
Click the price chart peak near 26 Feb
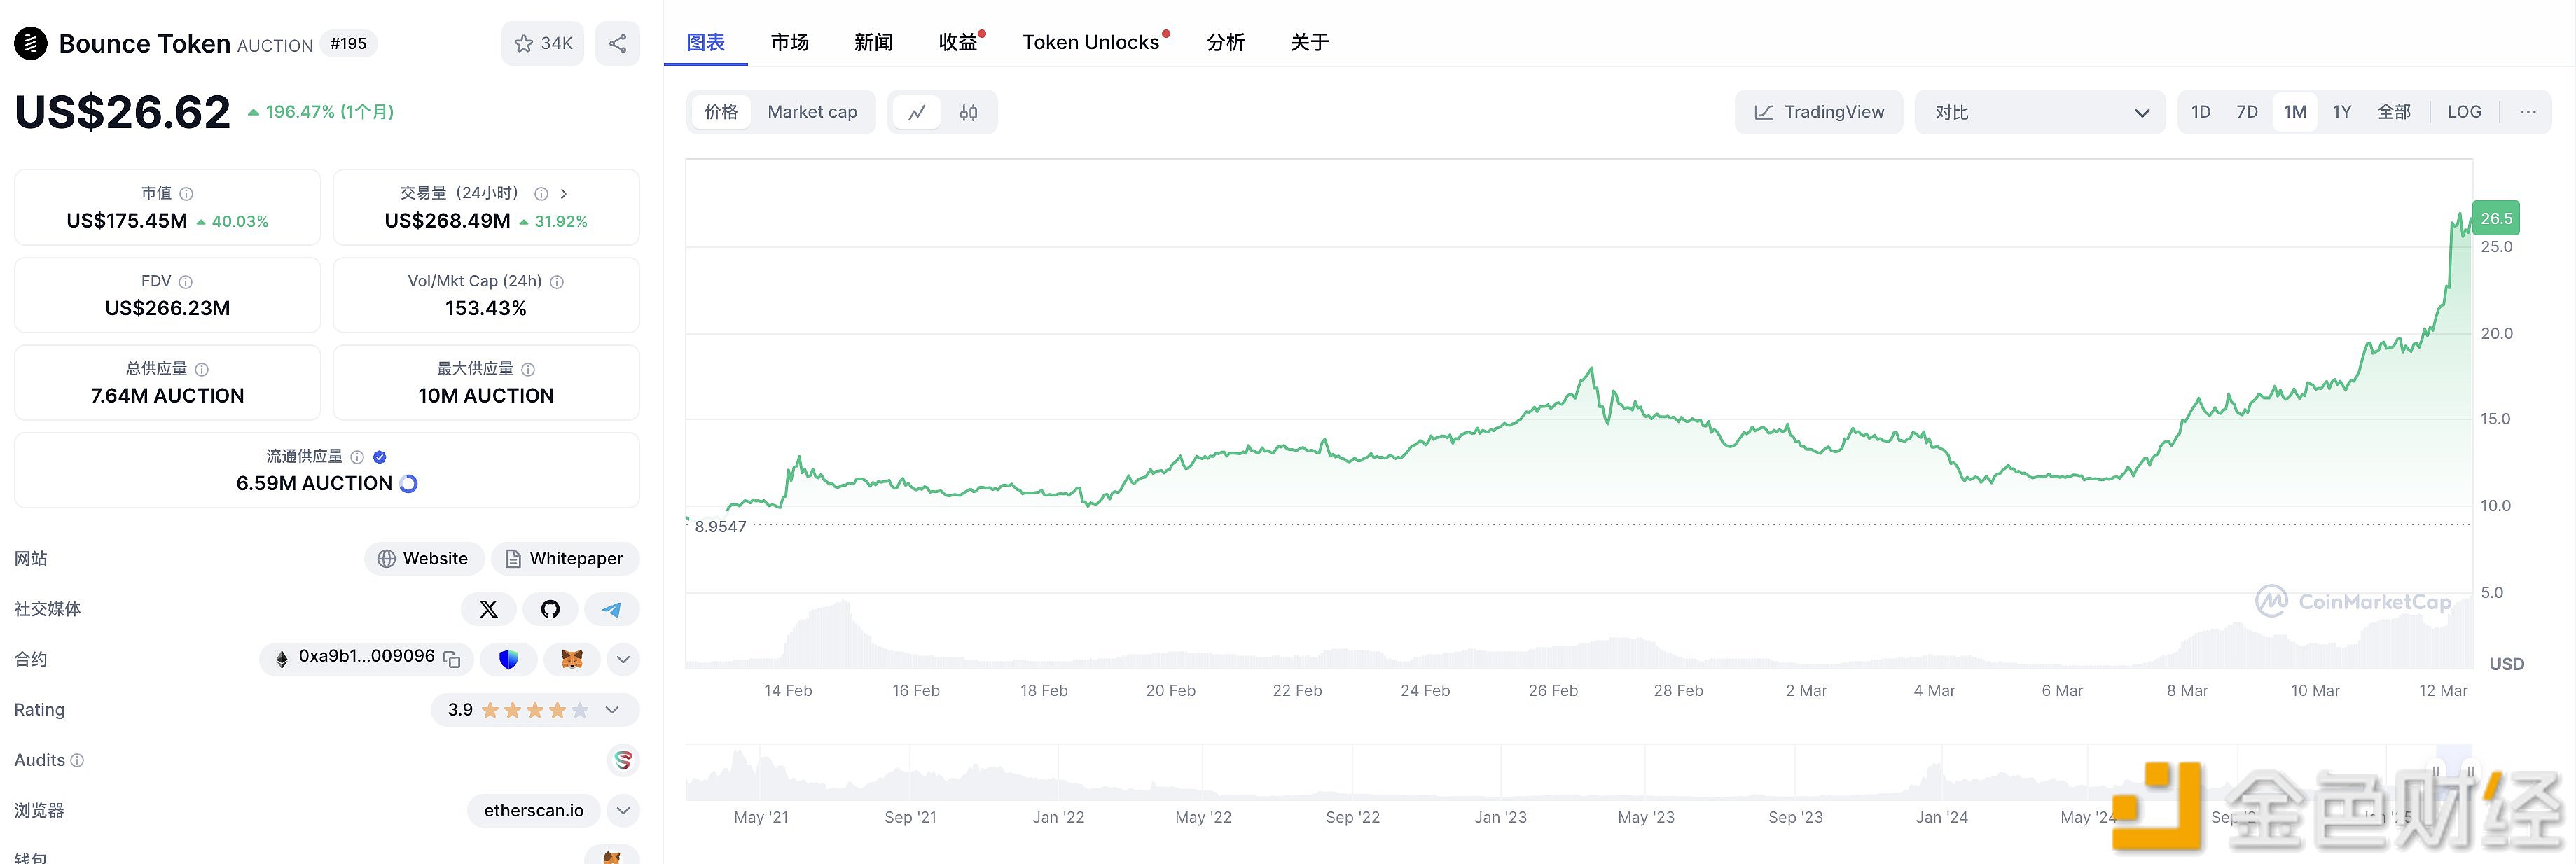[1591, 370]
